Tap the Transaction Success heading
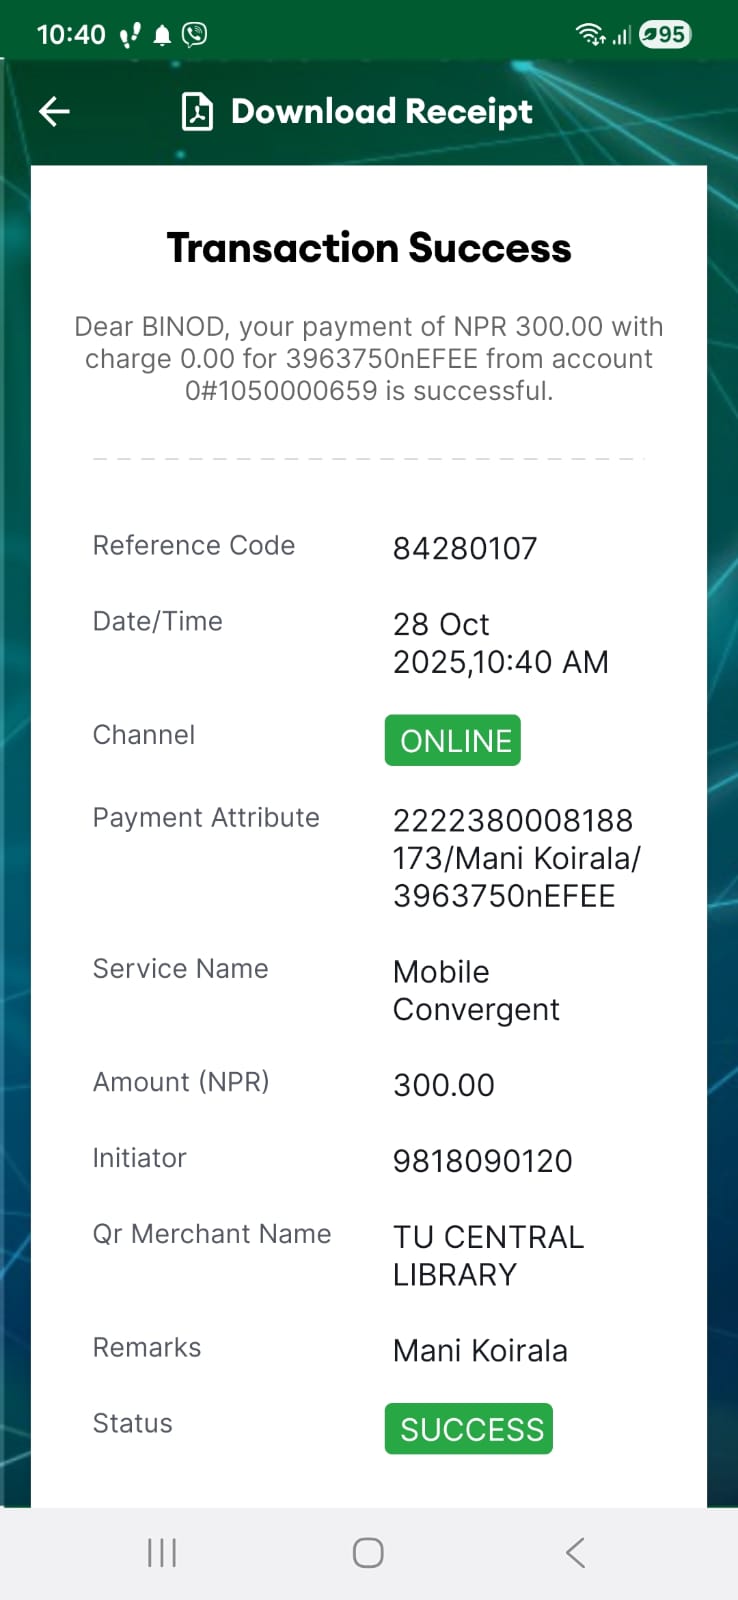The height and width of the screenshot is (1600, 738). click(x=369, y=248)
